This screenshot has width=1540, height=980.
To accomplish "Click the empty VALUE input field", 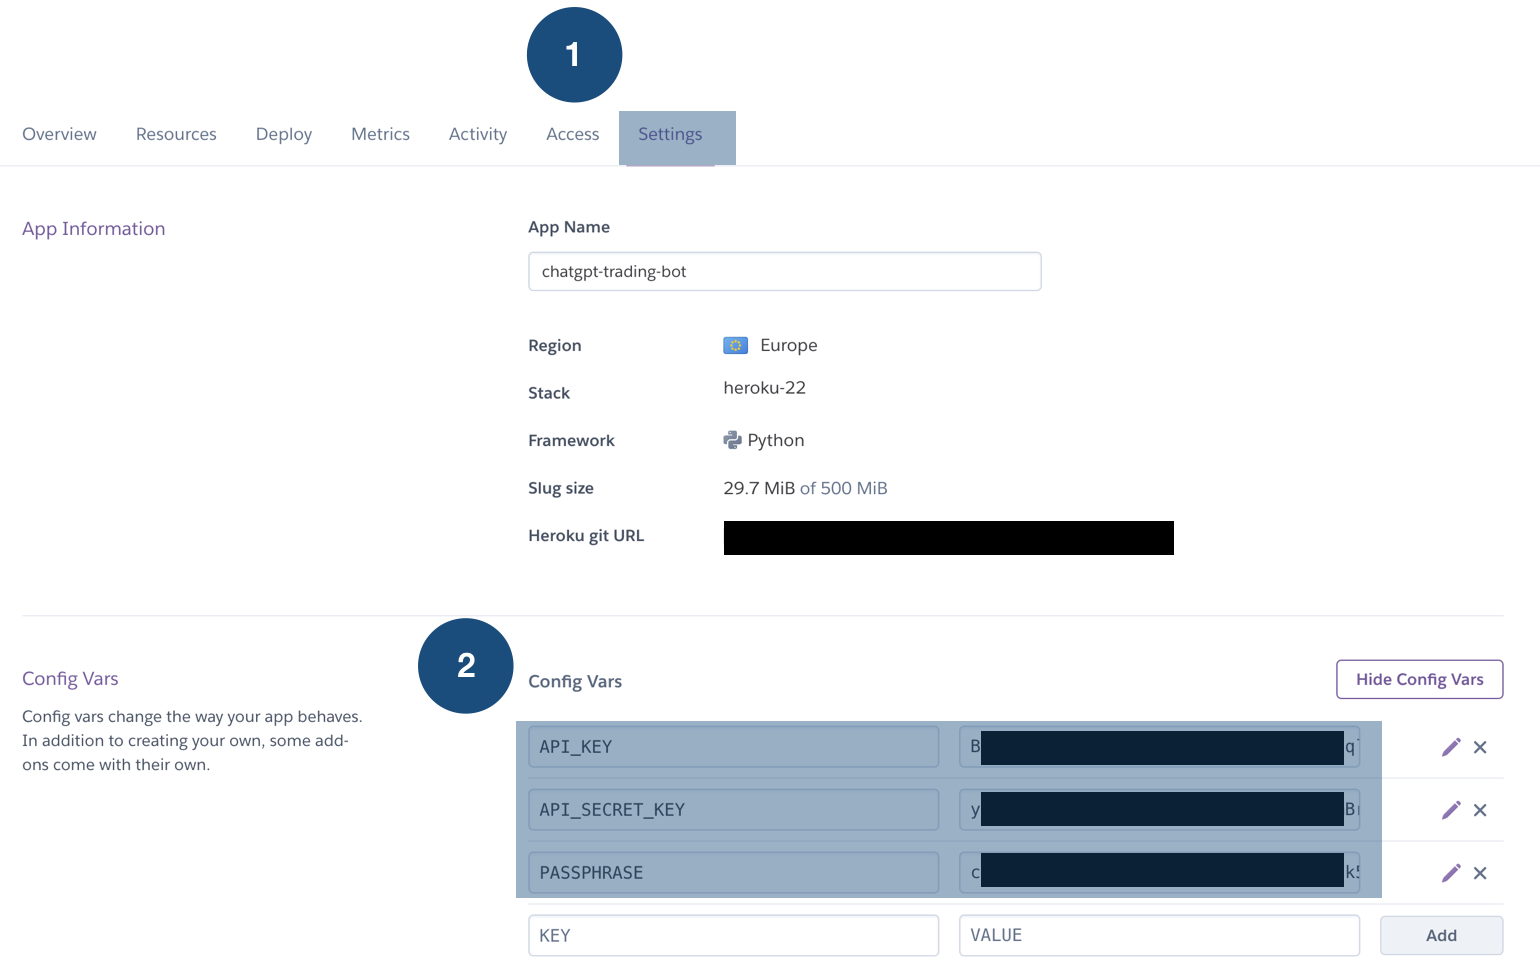I will pos(1159,935).
